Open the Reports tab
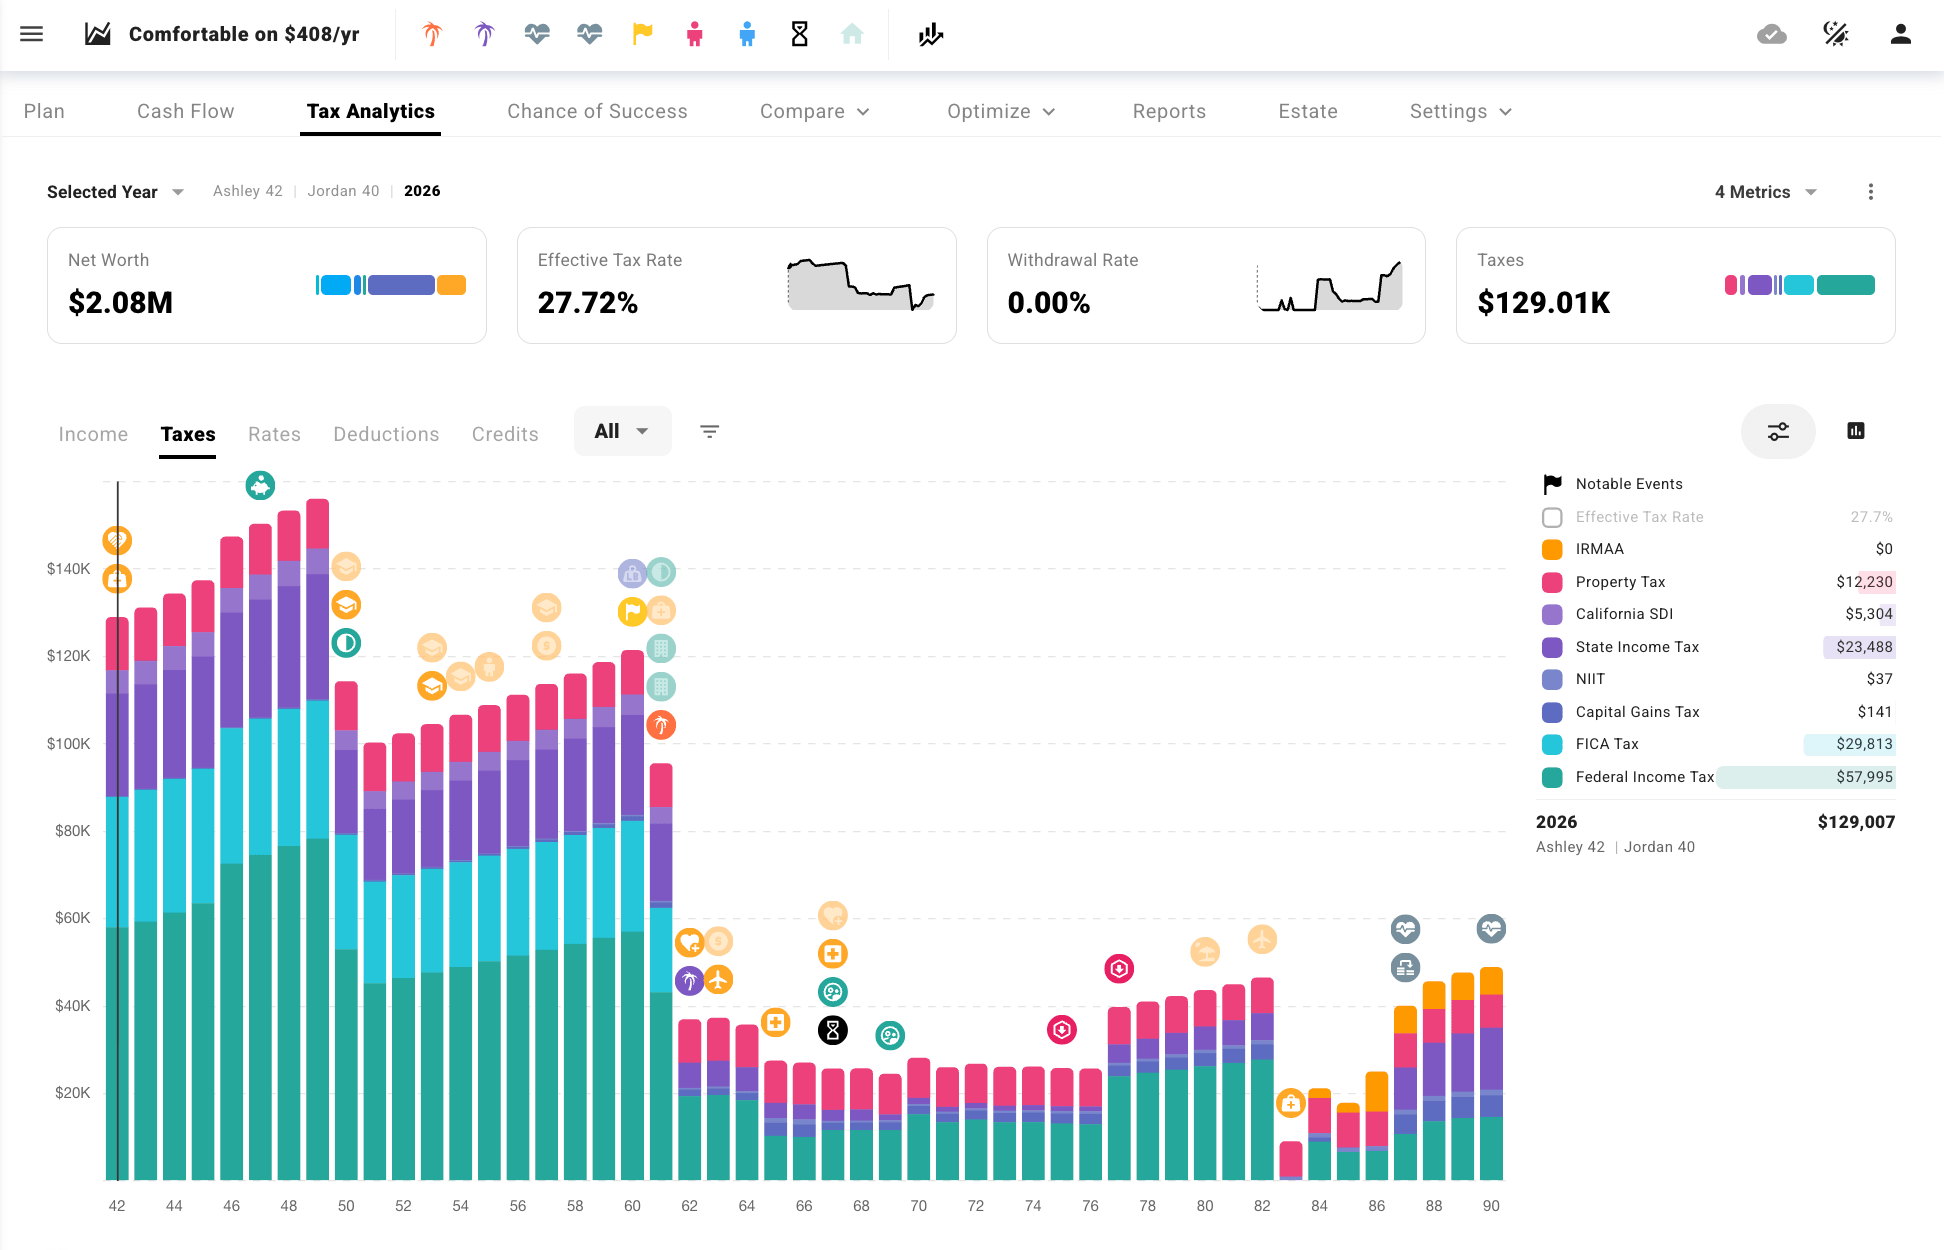 [x=1169, y=111]
